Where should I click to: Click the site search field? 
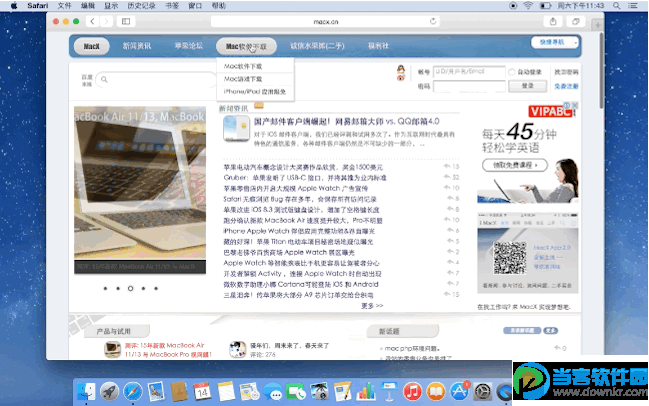pyautogui.click(x=156, y=79)
